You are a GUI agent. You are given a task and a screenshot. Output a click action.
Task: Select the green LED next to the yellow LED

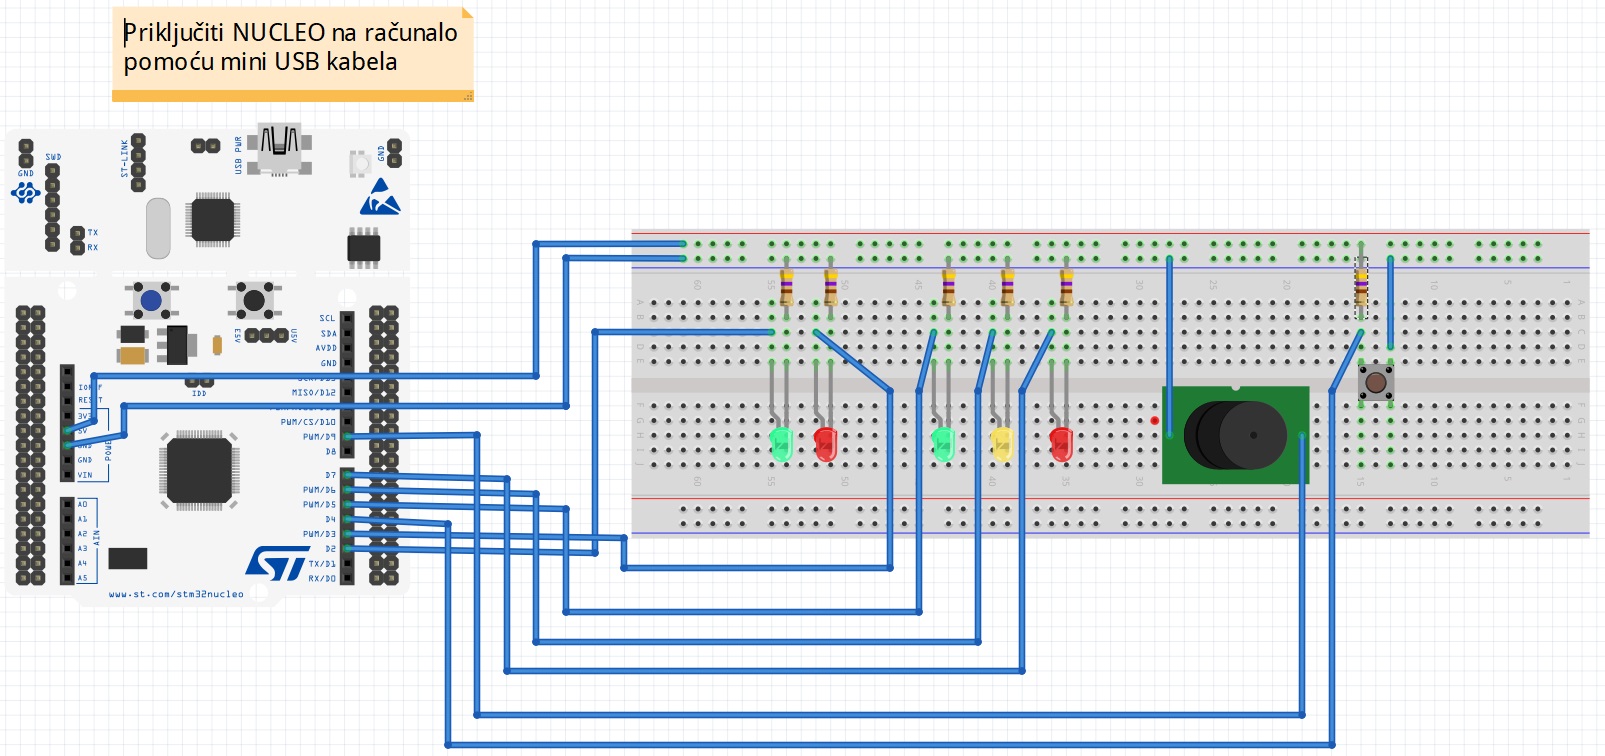pos(943,444)
